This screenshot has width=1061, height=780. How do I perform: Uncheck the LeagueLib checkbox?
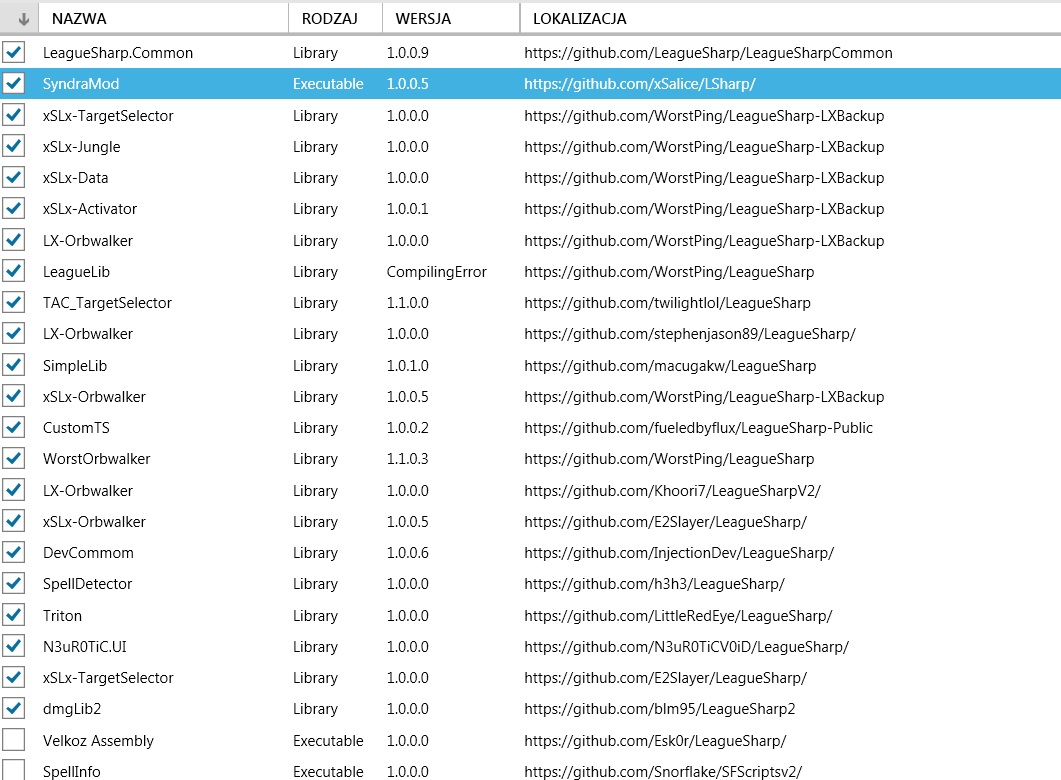tap(14, 271)
